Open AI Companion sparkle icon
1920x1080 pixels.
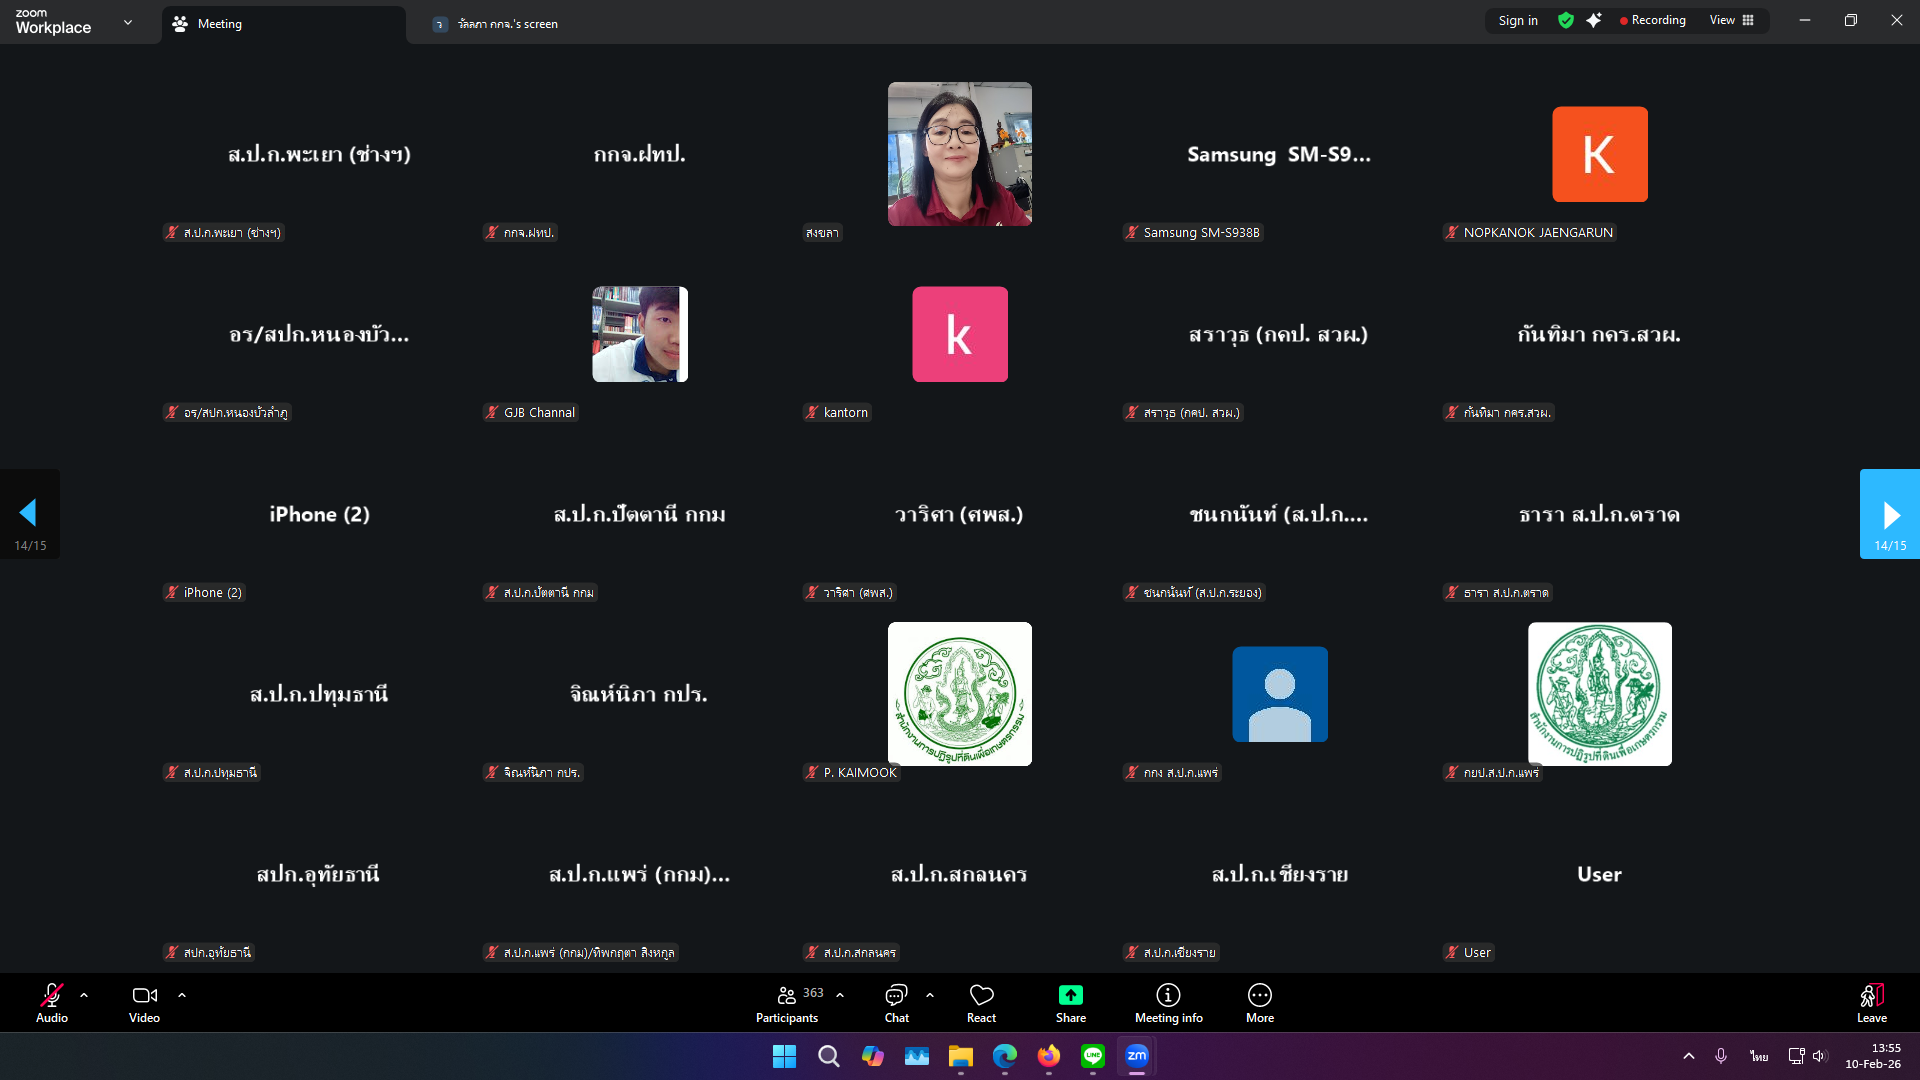tap(1594, 20)
